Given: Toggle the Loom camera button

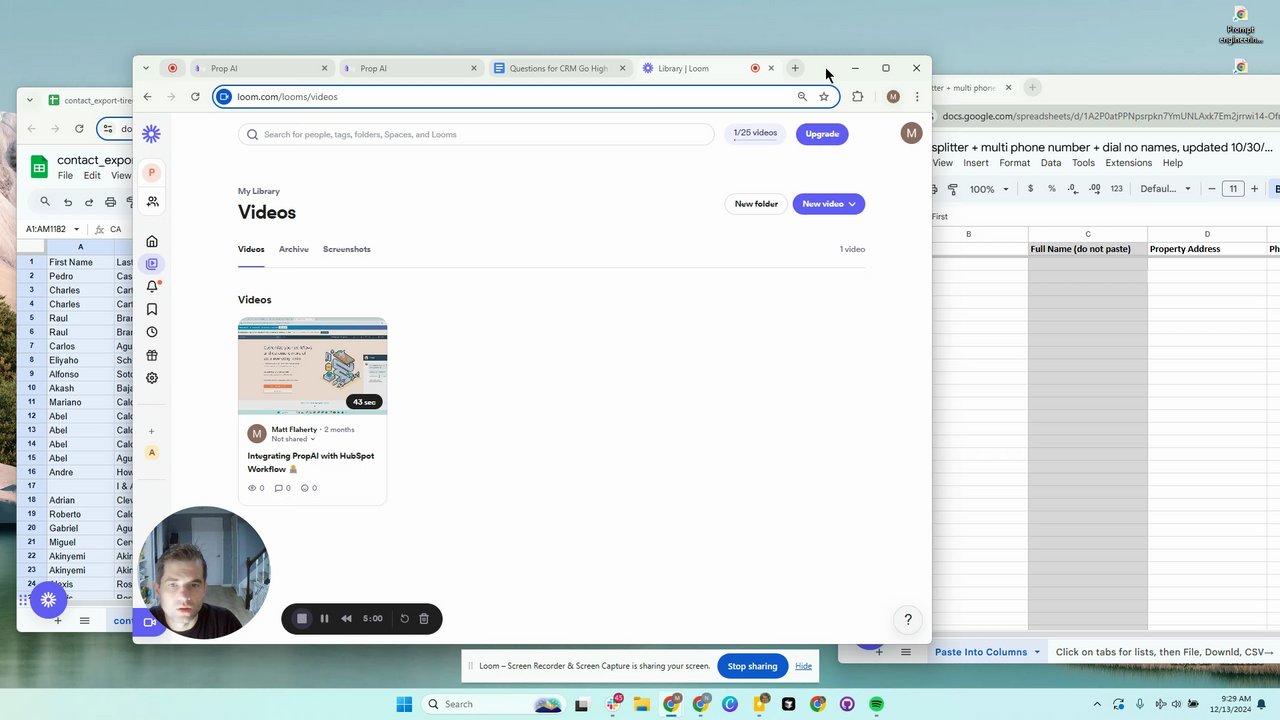Looking at the screenshot, I should [150, 622].
